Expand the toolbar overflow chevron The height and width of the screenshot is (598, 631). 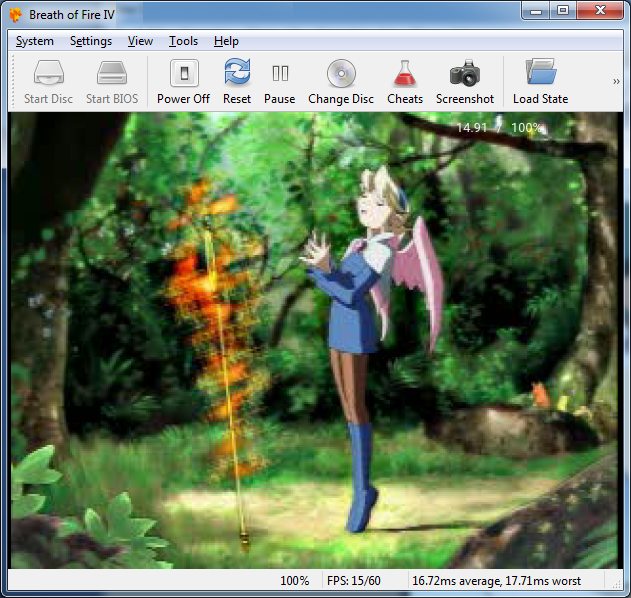point(616,82)
